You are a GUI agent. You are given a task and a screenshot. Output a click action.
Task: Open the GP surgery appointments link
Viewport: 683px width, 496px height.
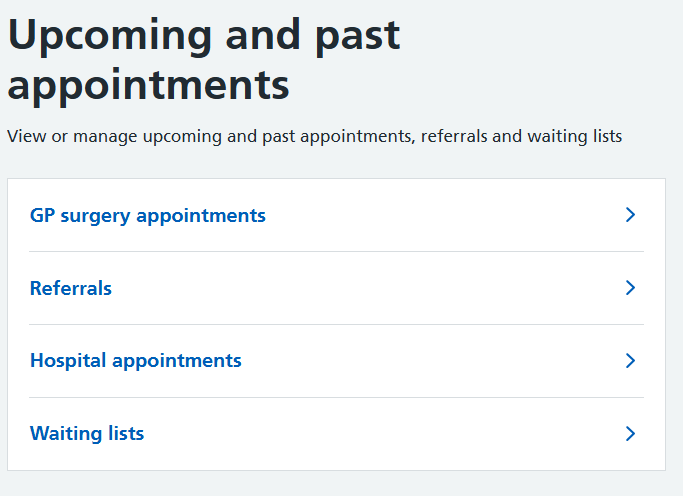148,215
